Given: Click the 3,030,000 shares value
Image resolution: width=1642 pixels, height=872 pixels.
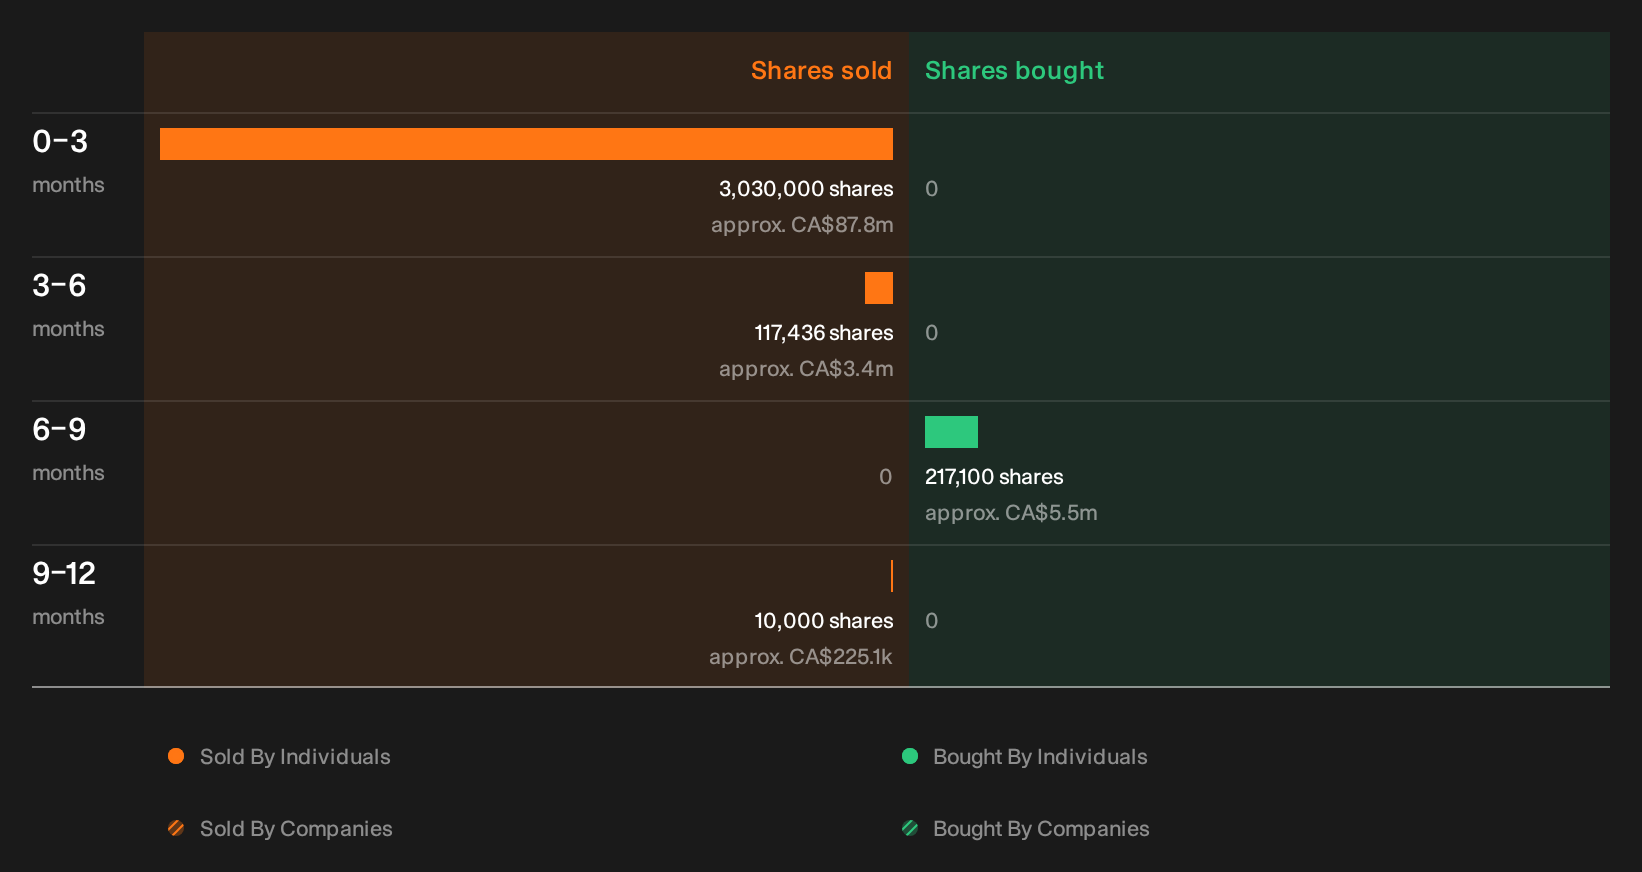Looking at the screenshot, I should pos(806,189).
